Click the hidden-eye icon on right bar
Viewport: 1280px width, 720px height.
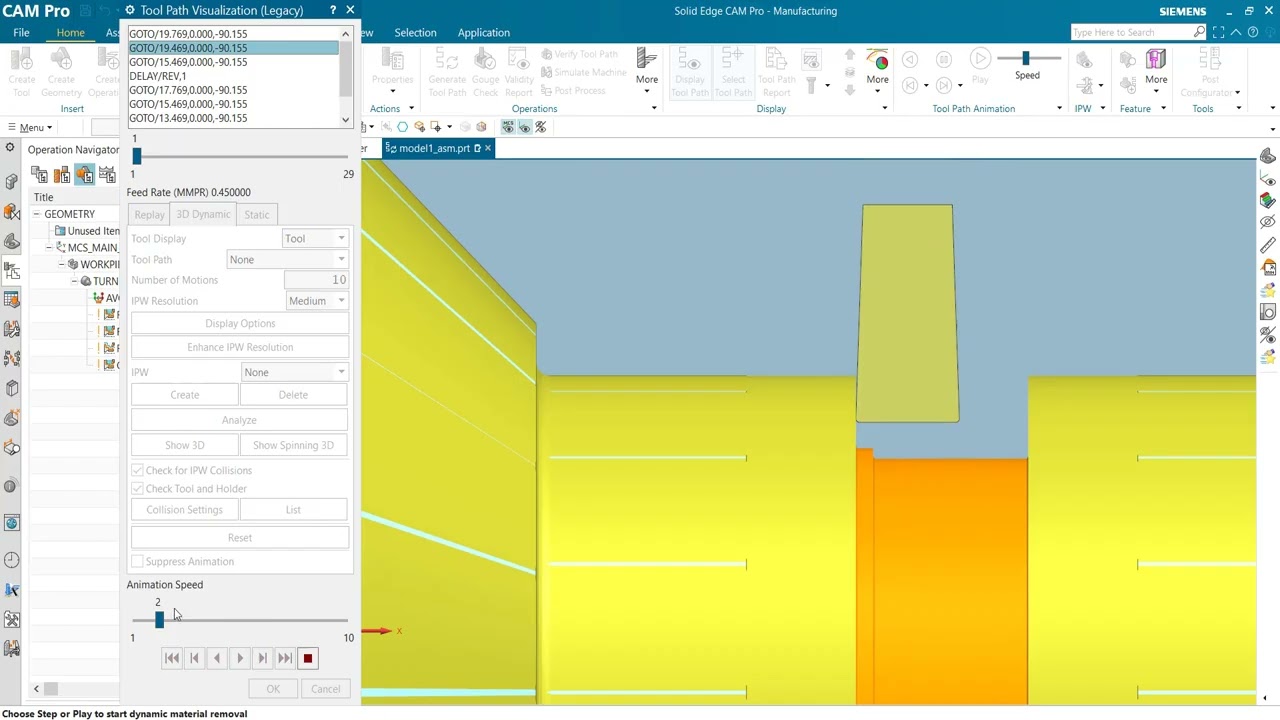pyautogui.click(x=1267, y=223)
